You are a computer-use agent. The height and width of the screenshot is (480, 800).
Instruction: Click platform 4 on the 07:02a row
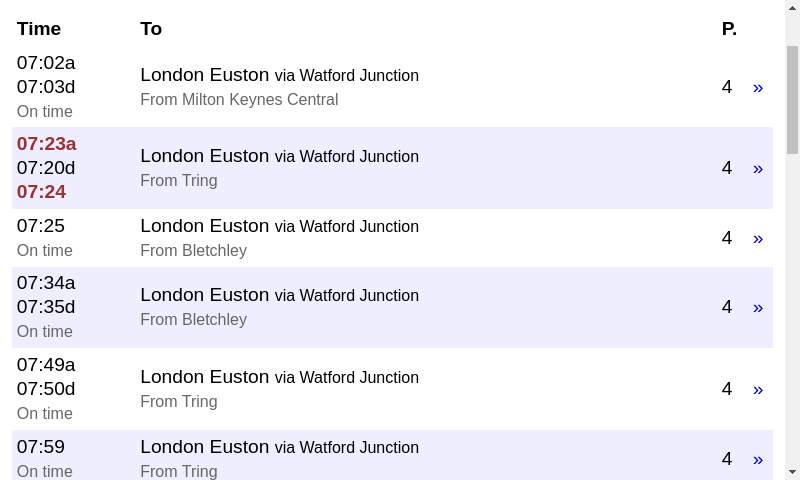click(x=727, y=87)
